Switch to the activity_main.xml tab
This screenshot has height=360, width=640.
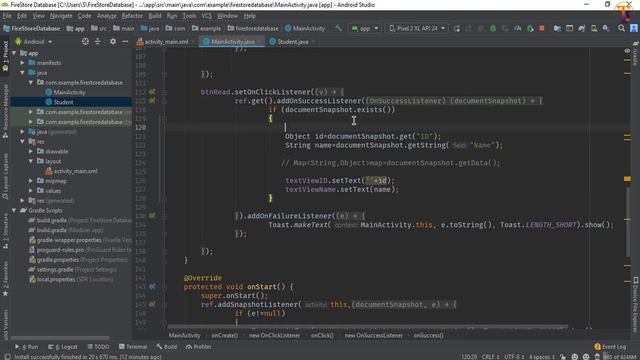click(x=166, y=42)
